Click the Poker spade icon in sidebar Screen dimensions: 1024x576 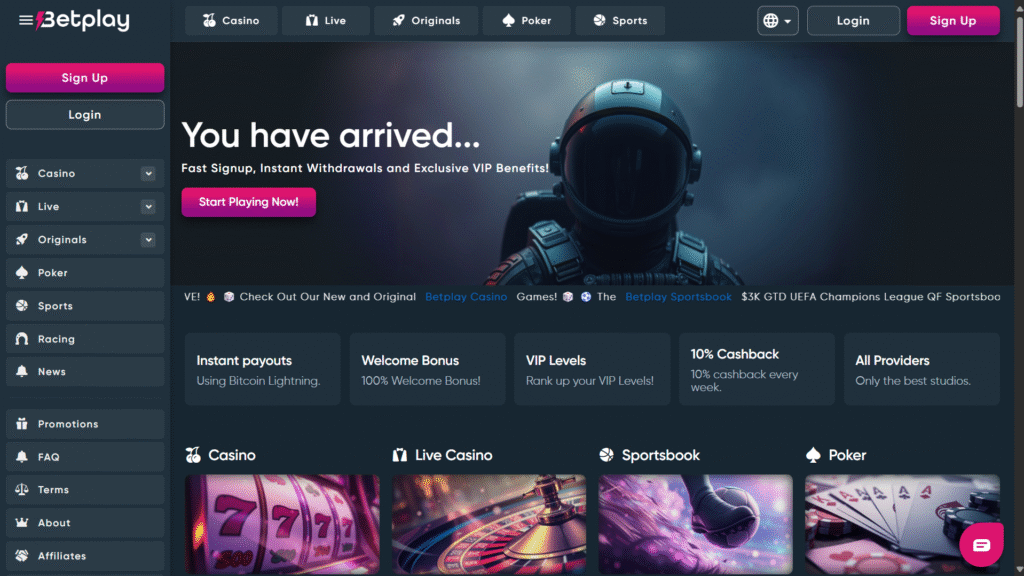click(22, 272)
